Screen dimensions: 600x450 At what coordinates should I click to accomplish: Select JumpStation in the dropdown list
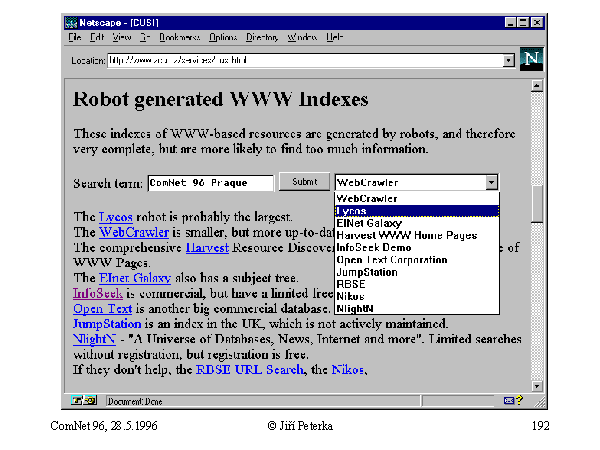417,272
